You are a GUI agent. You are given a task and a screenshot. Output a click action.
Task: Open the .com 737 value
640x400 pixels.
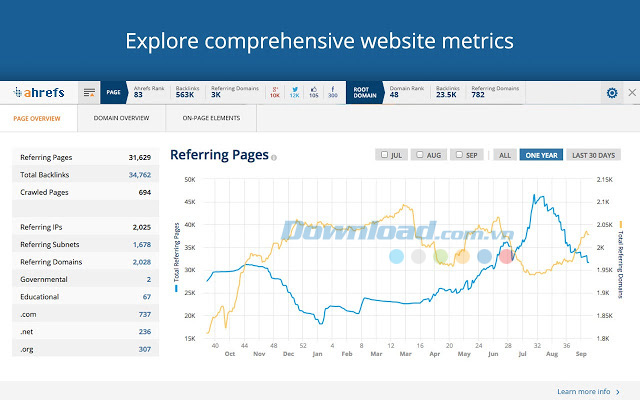pyautogui.click(x=144, y=314)
